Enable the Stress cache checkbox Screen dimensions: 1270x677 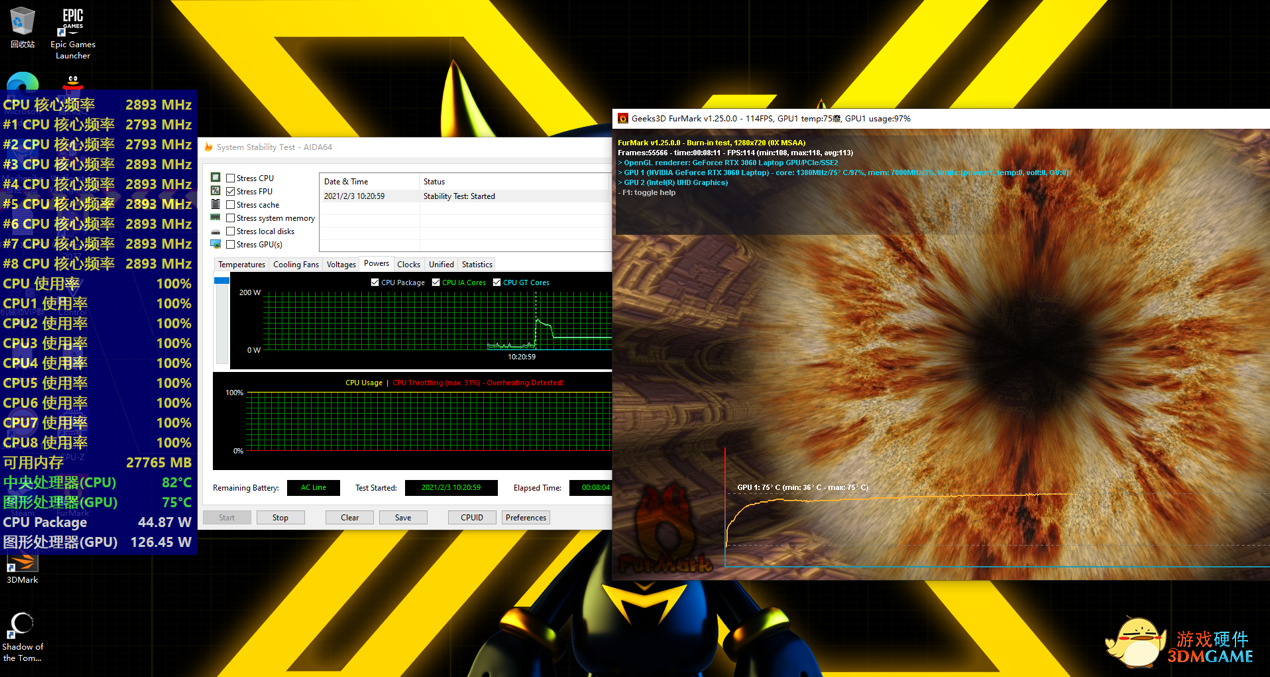231,204
